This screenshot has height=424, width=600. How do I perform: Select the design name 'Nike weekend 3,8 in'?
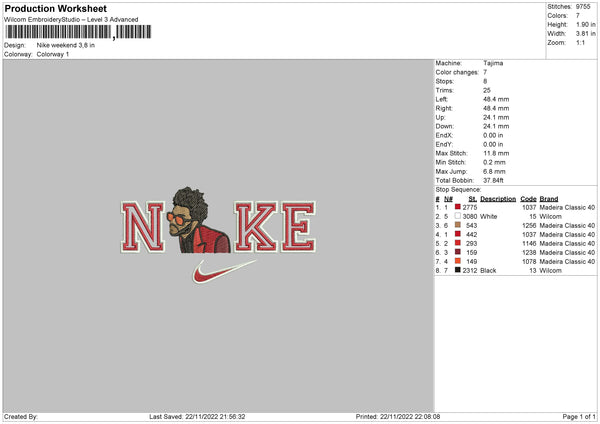pos(66,45)
